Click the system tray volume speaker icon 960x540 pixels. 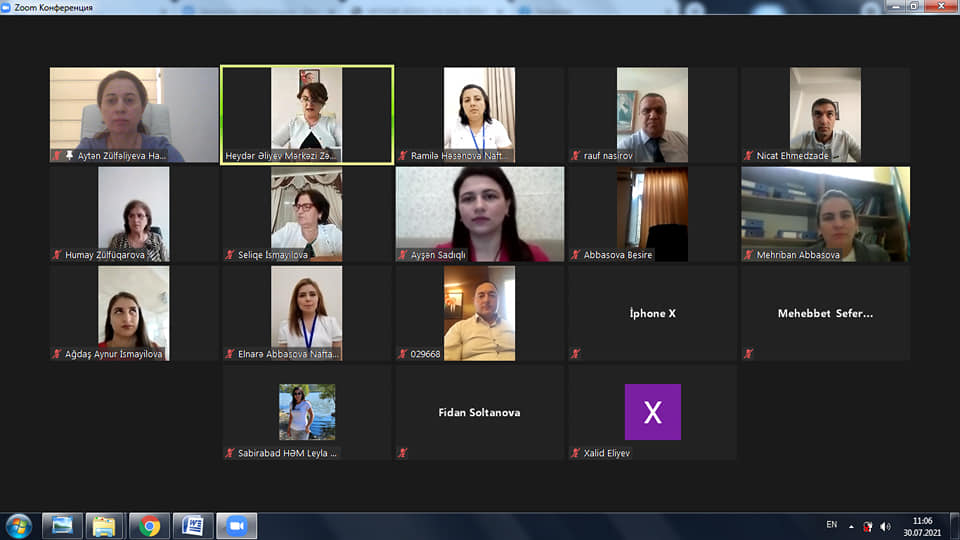(885, 526)
